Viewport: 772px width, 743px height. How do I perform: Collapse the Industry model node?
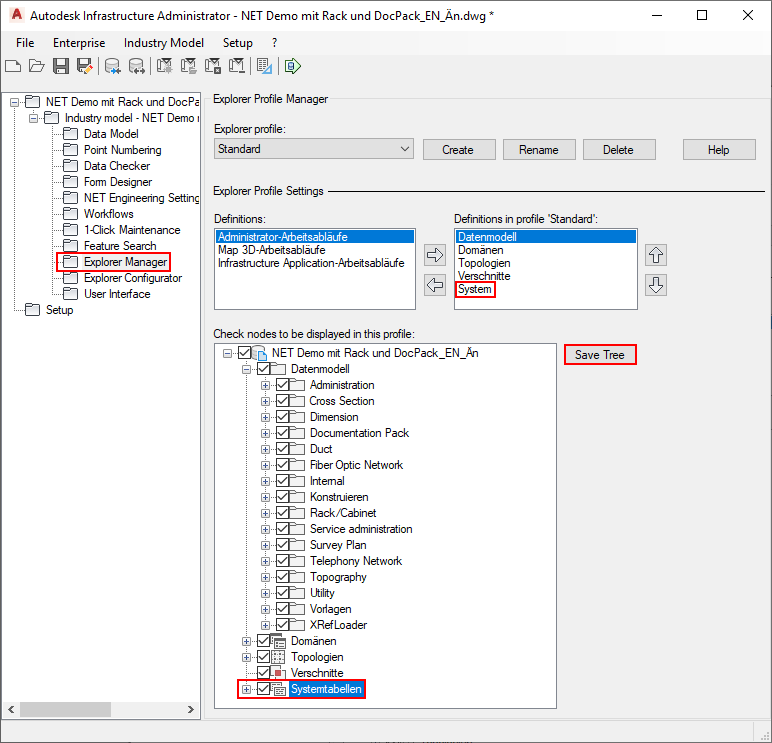(33, 118)
